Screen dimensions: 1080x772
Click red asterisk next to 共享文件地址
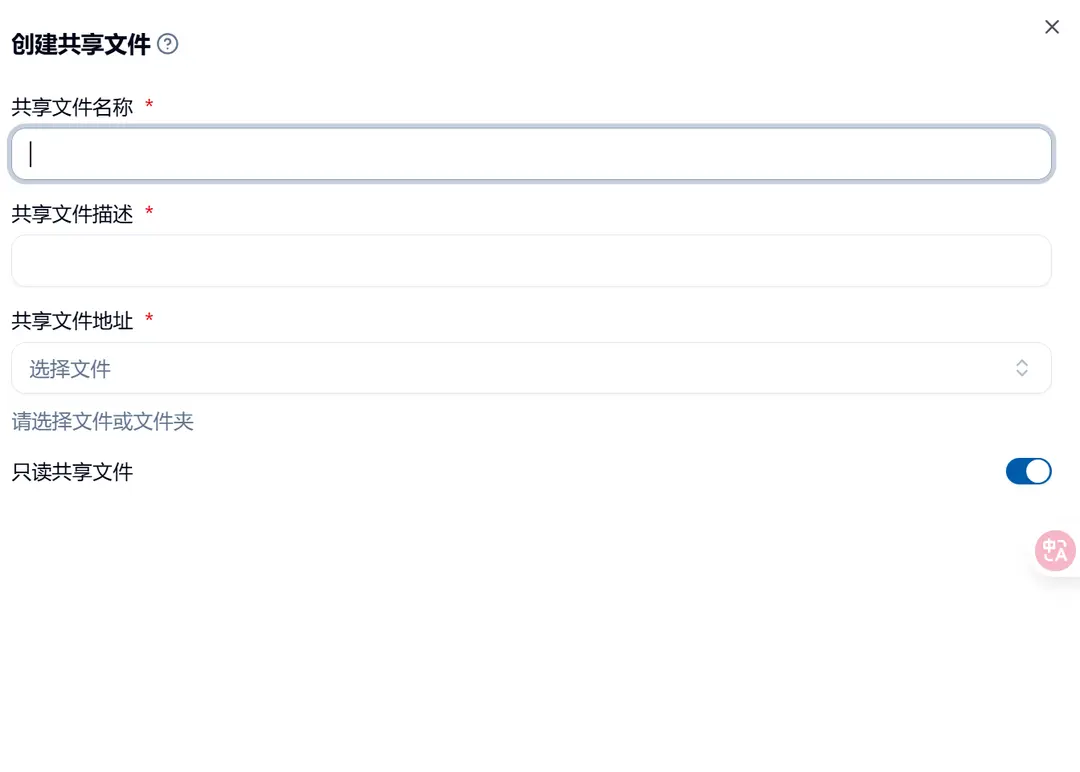[x=149, y=317]
